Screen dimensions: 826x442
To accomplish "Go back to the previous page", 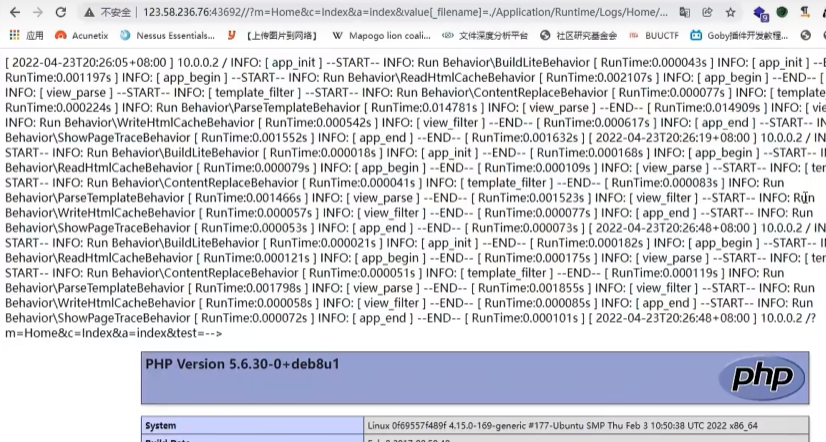I will coord(15,12).
